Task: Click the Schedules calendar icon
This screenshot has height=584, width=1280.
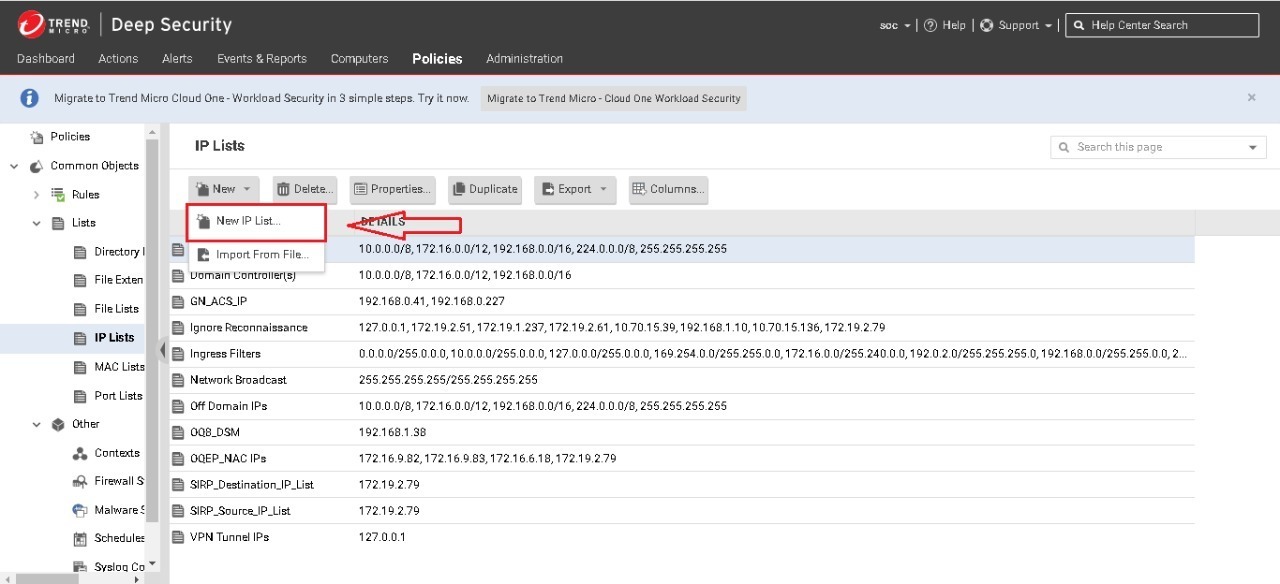Action: tap(80, 538)
